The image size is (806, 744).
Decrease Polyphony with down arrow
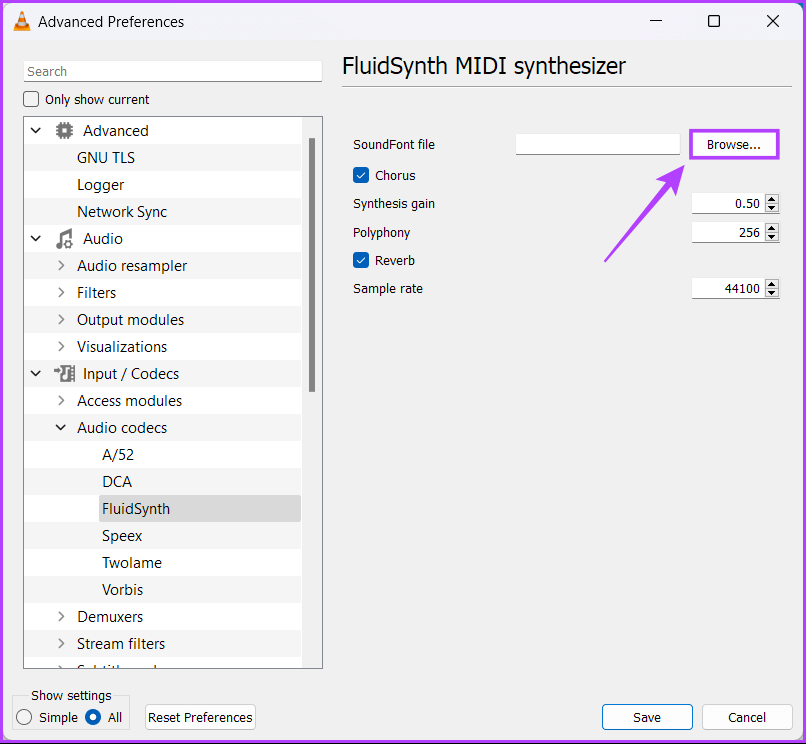tap(772, 237)
